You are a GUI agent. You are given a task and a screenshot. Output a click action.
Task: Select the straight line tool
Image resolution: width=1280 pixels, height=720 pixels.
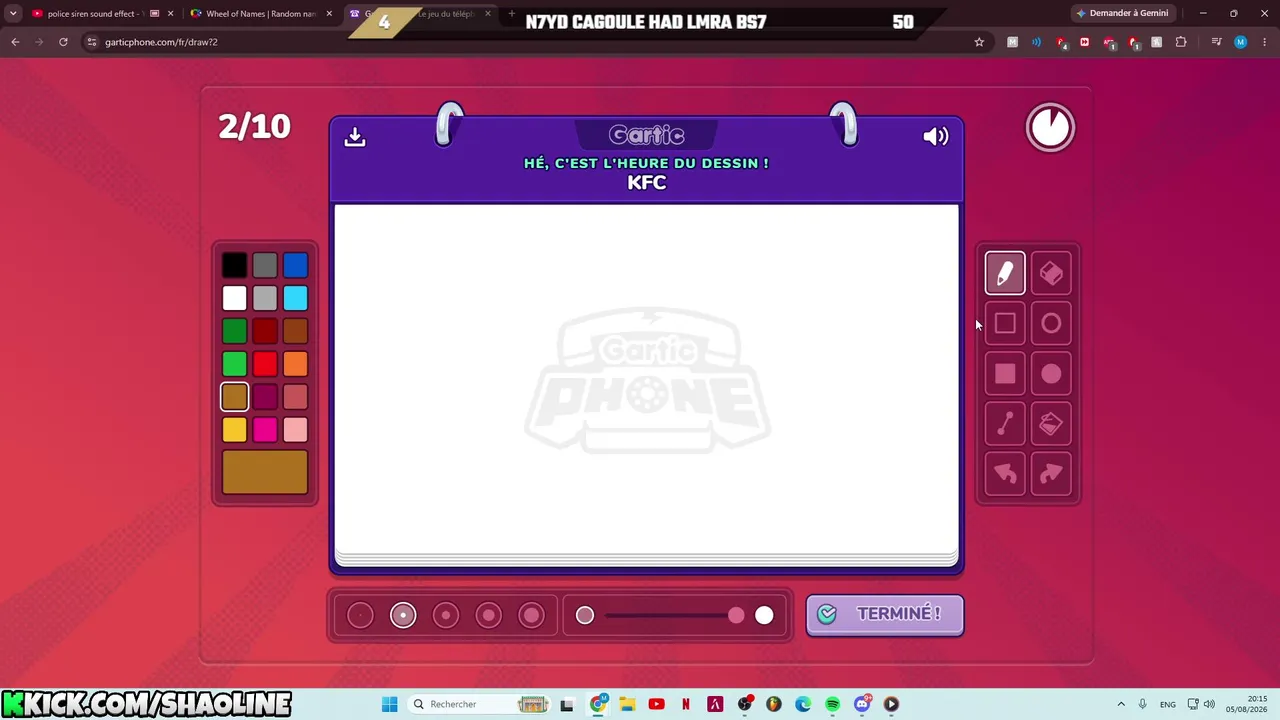[1005, 425]
